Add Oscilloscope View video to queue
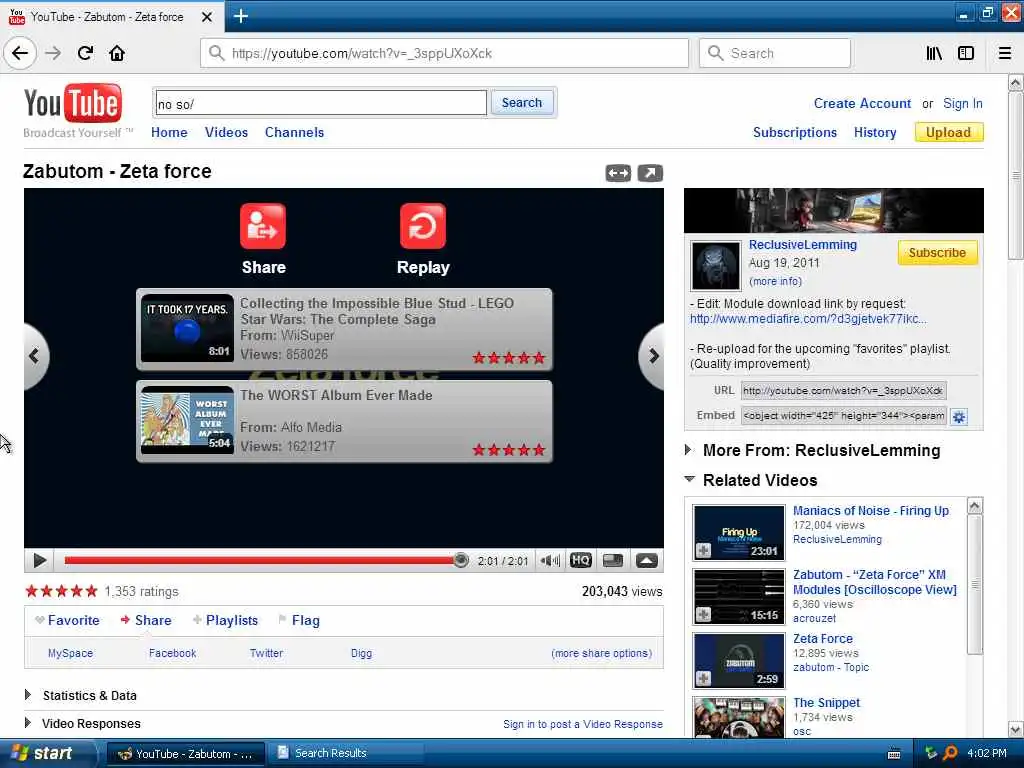The height and width of the screenshot is (768, 1024). [x=703, y=615]
